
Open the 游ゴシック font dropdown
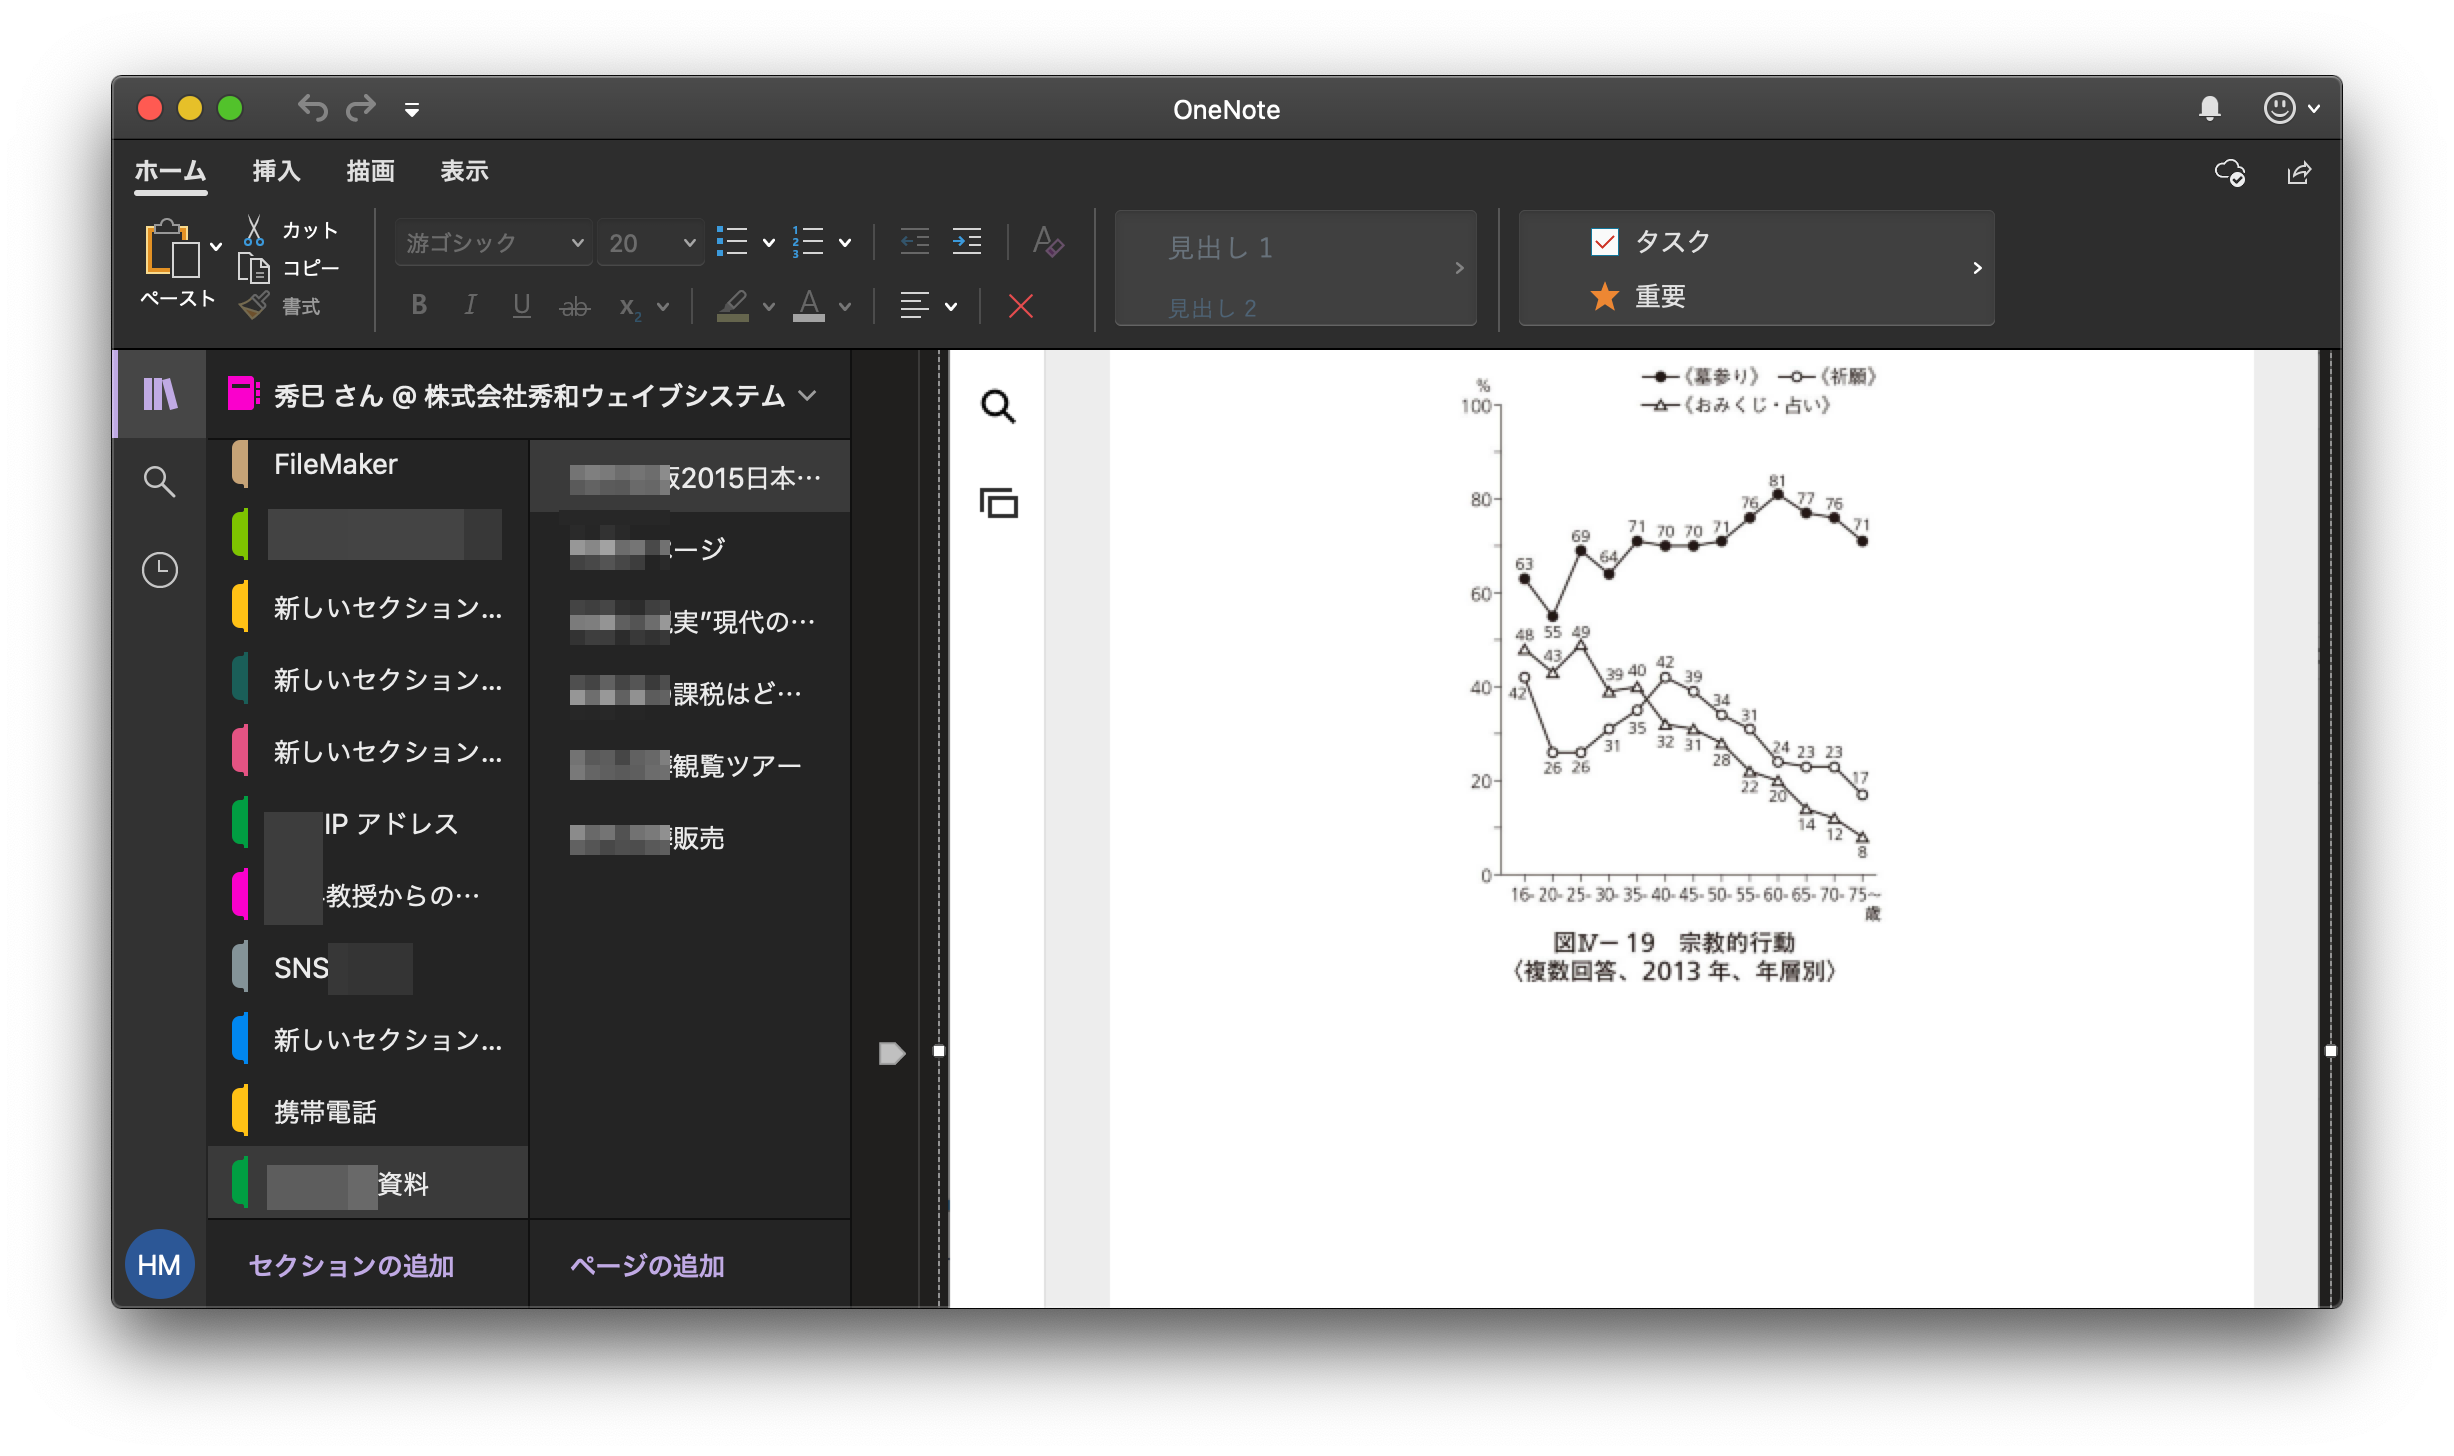(492, 242)
